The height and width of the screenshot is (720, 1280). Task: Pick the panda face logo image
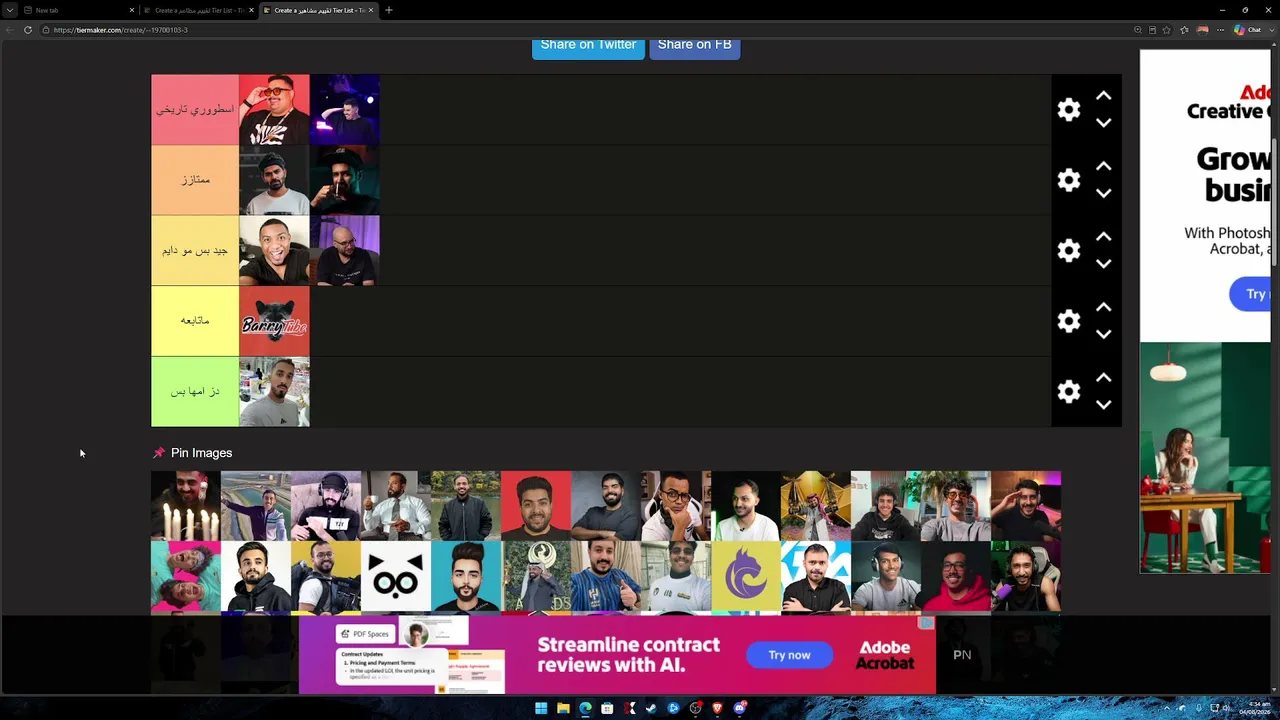point(396,576)
